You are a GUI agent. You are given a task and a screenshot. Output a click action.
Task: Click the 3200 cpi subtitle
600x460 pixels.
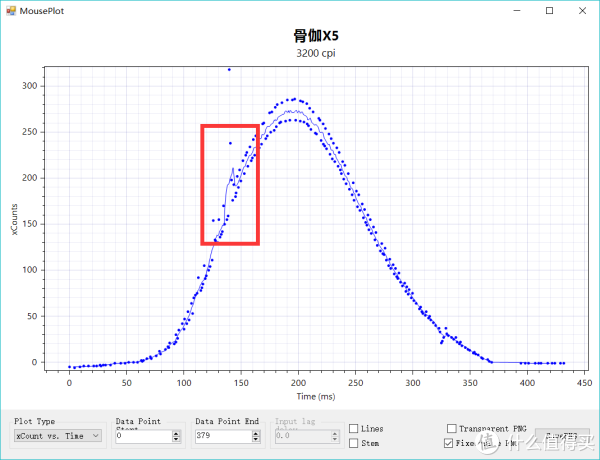pos(316,53)
